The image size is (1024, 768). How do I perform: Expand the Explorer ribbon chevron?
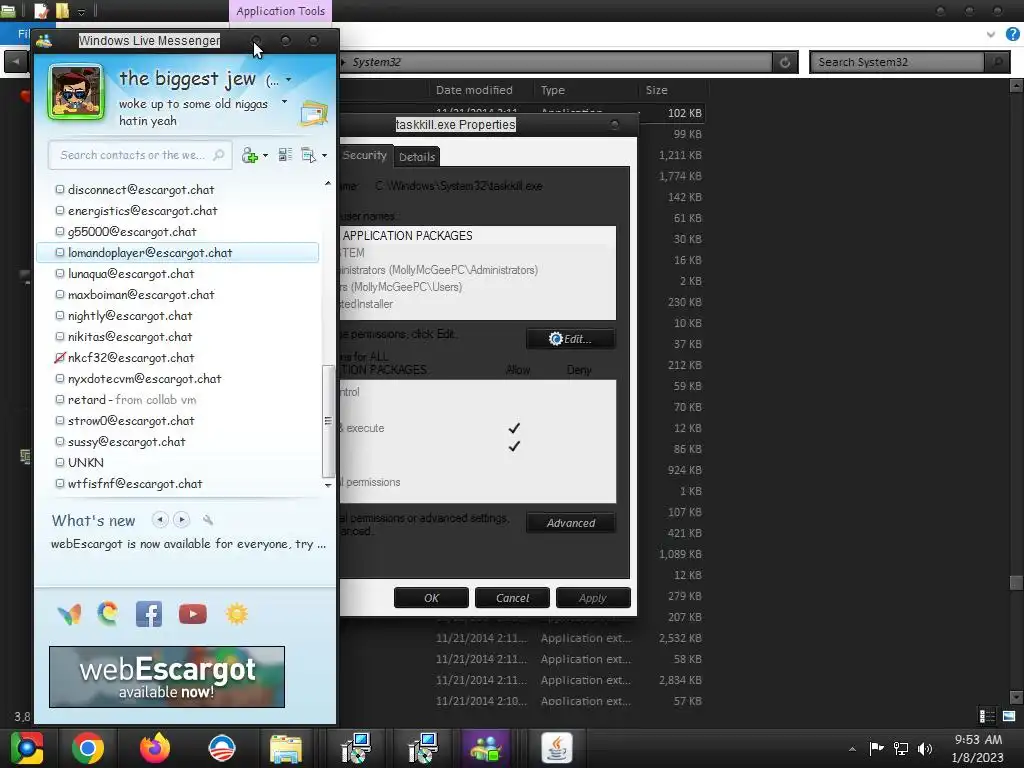(x=991, y=35)
